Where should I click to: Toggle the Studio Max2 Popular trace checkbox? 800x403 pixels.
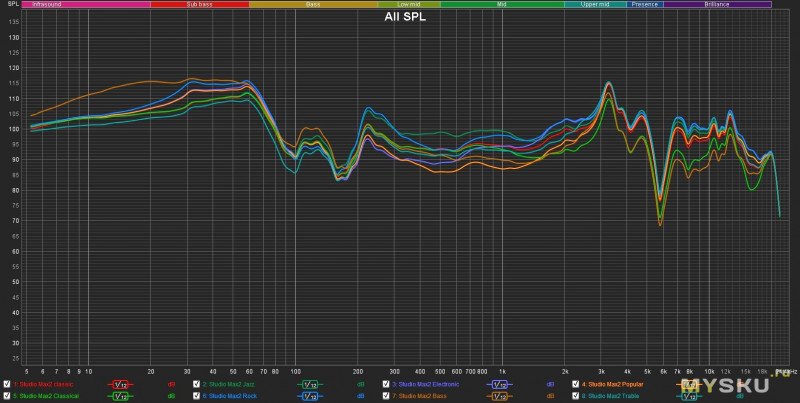[x=576, y=385]
